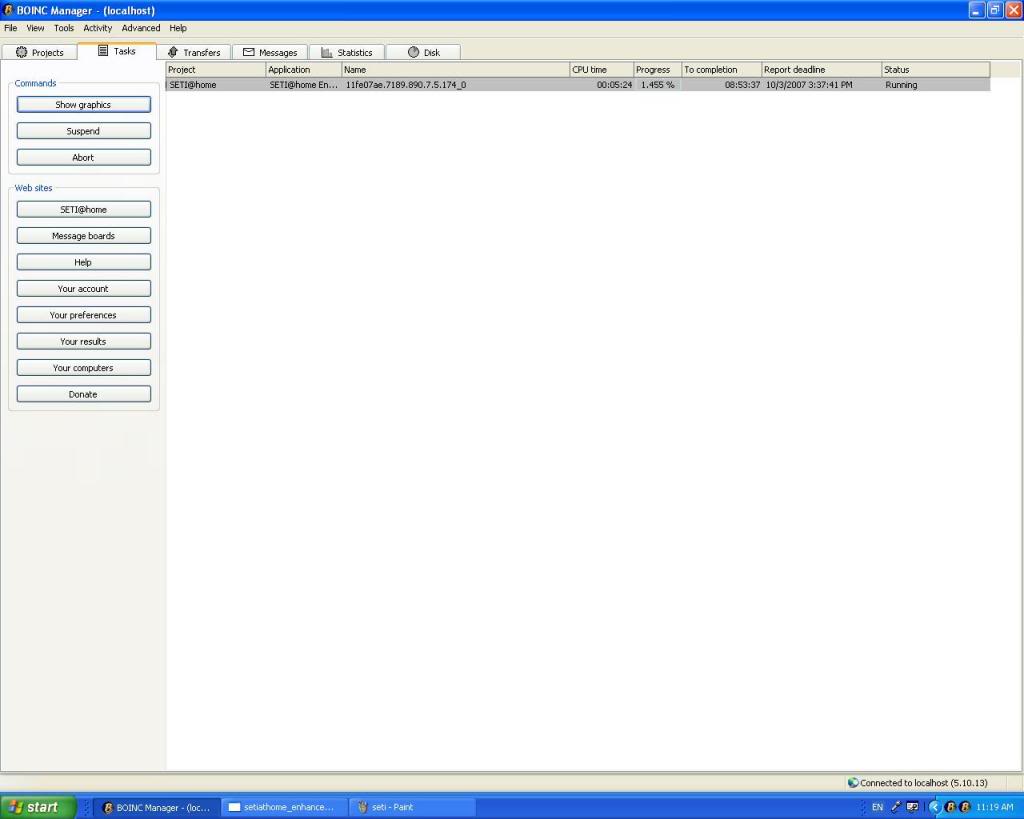Open the View menu
The height and width of the screenshot is (819, 1024).
click(x=35, y=28)
